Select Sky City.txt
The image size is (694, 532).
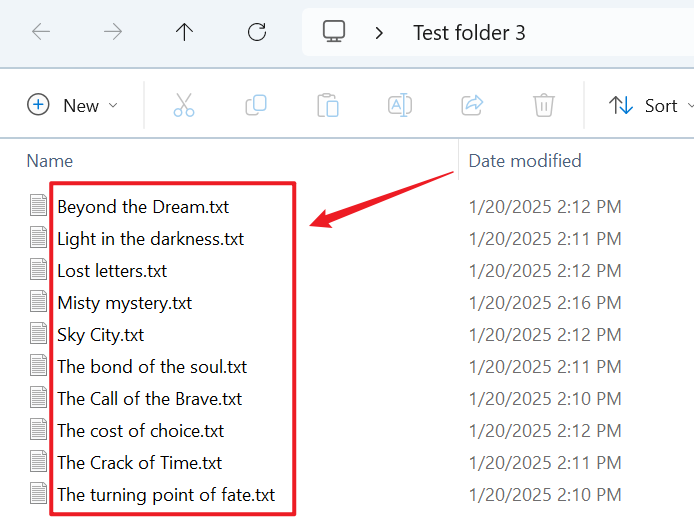pyautogui.click(x=100, y=335)
